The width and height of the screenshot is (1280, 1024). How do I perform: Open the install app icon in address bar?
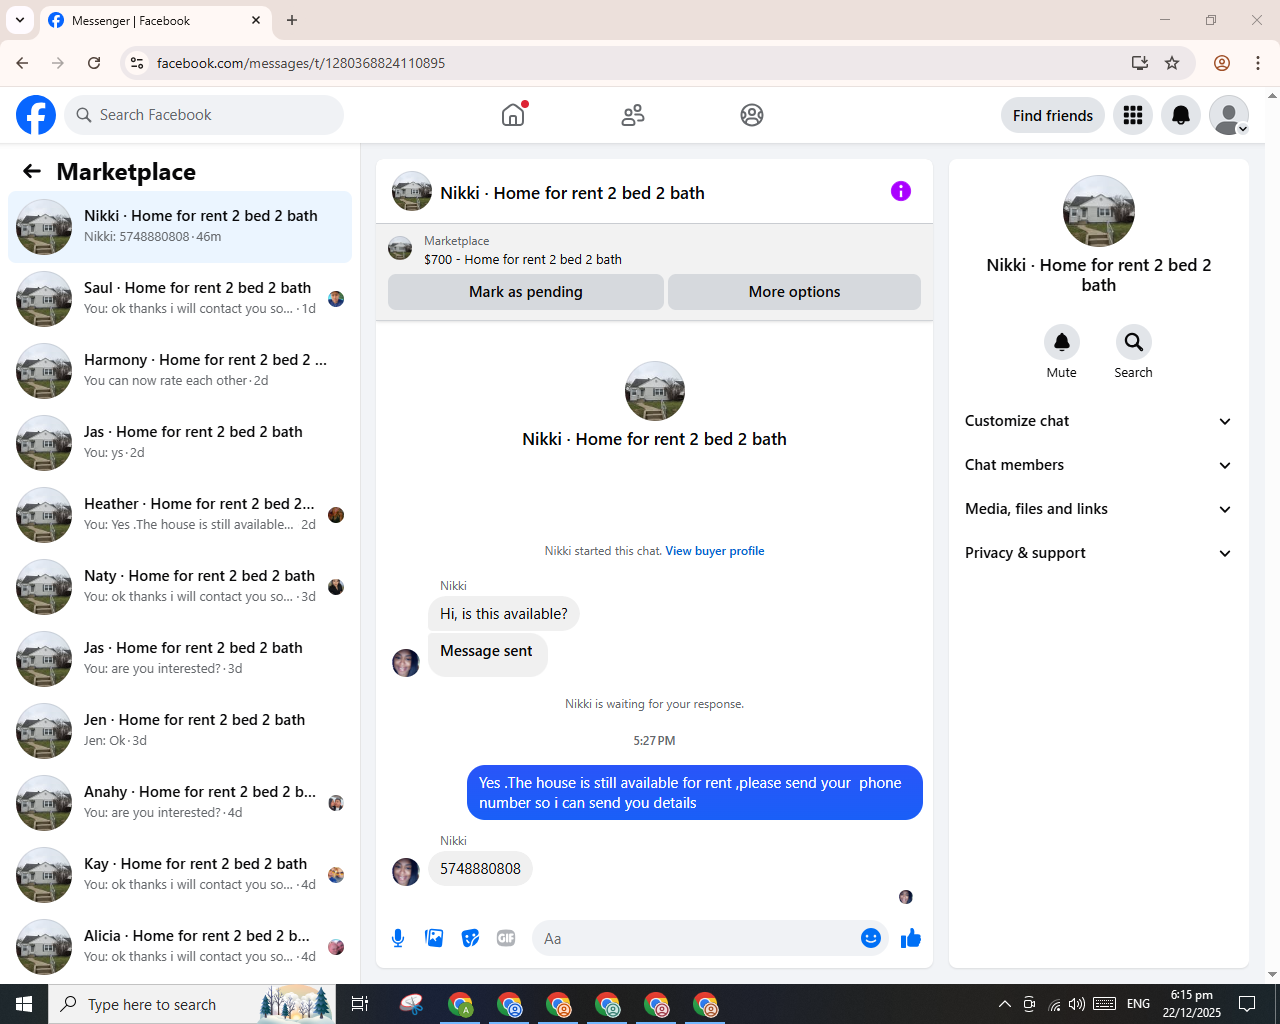(x=1139, y=63)
